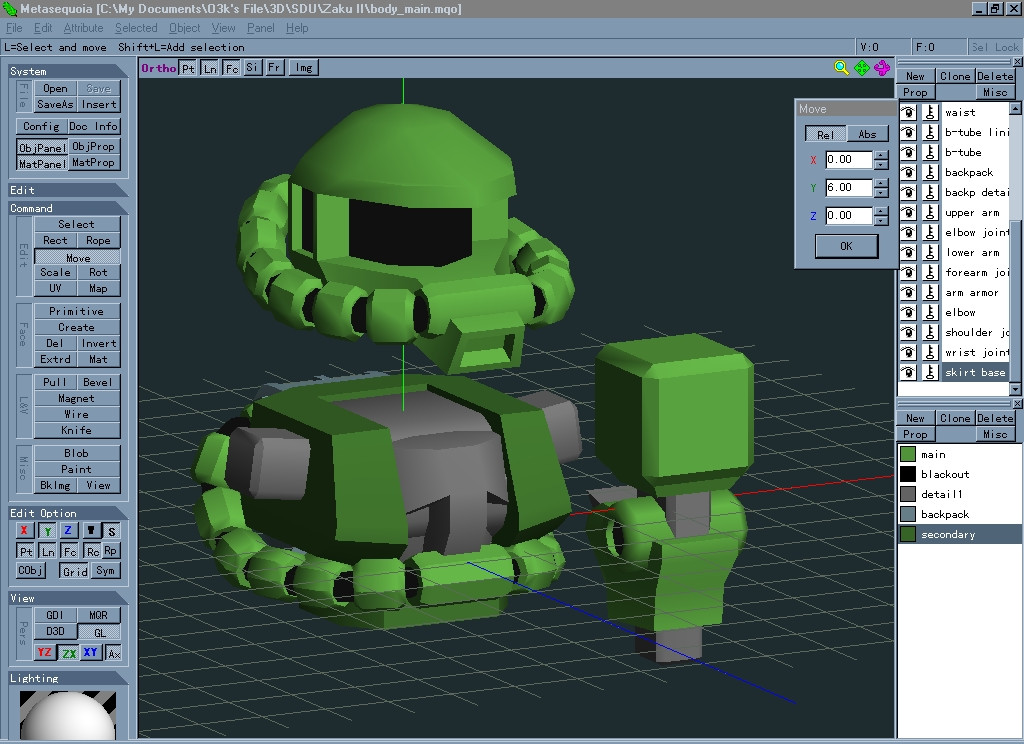
Task: Select the detail1 material color swatch
Action: tap(908, 494)
